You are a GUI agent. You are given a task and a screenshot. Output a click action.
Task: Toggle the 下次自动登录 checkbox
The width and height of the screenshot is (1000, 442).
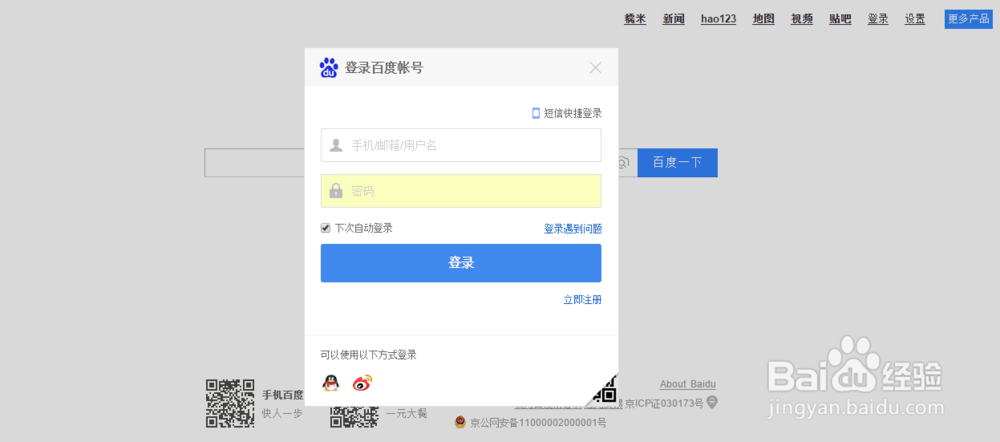tap(325, 228)
